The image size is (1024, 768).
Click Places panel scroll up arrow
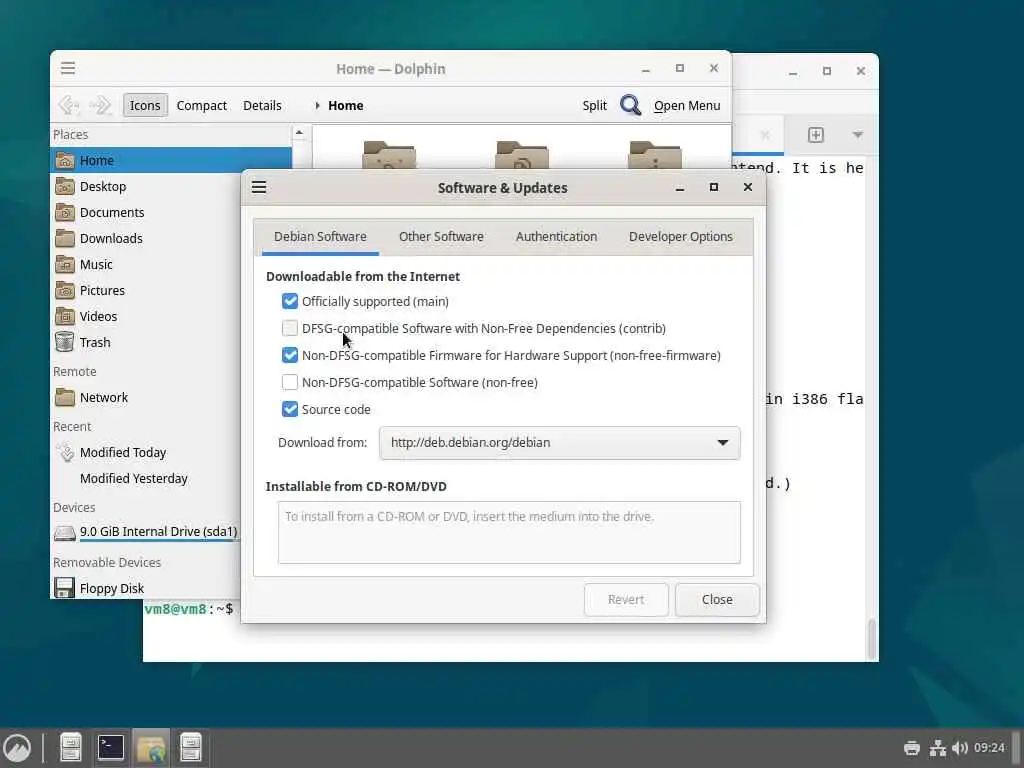pyautogui.click(x=299, y=133)
